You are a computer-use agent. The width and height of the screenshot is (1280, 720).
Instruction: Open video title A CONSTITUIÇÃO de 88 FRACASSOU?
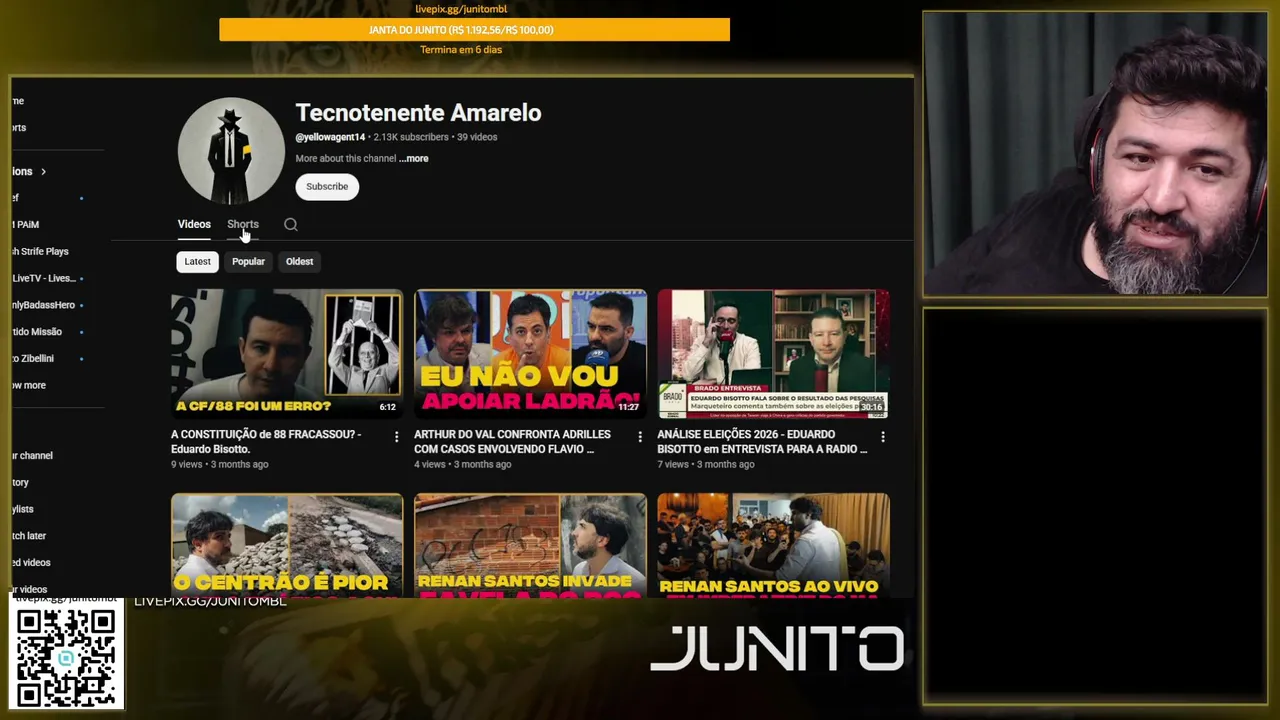pyautogui.click(x=266, y=442)
